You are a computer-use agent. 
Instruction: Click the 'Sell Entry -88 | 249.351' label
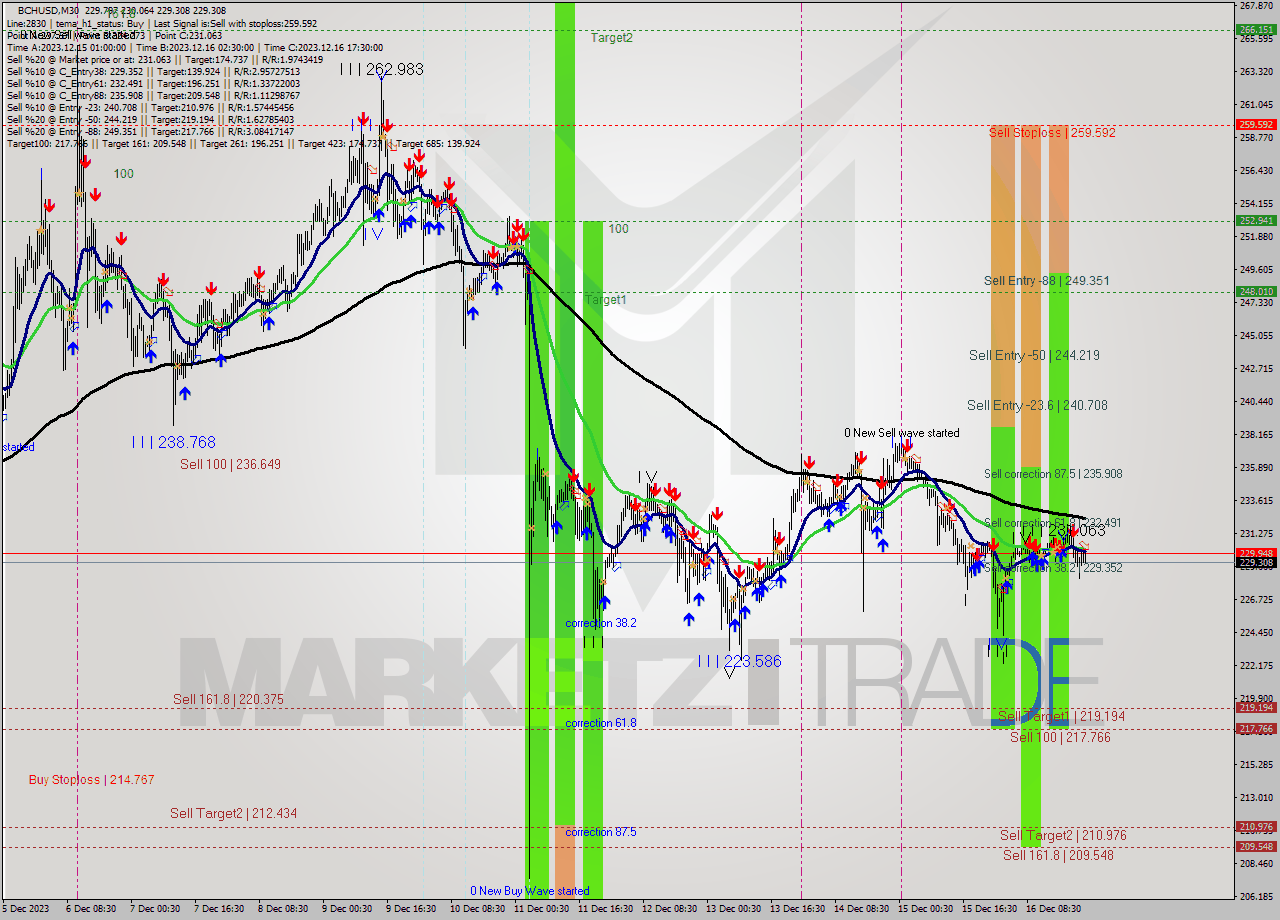[1046, 280]
